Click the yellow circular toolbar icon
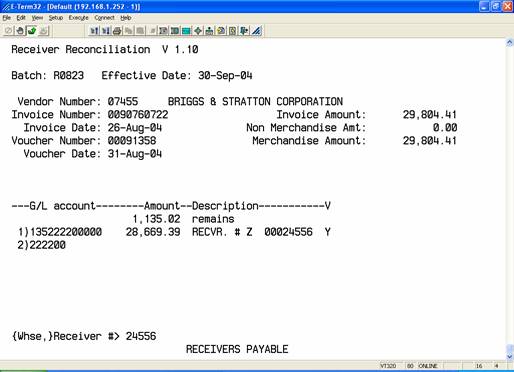 coord(221,31)
